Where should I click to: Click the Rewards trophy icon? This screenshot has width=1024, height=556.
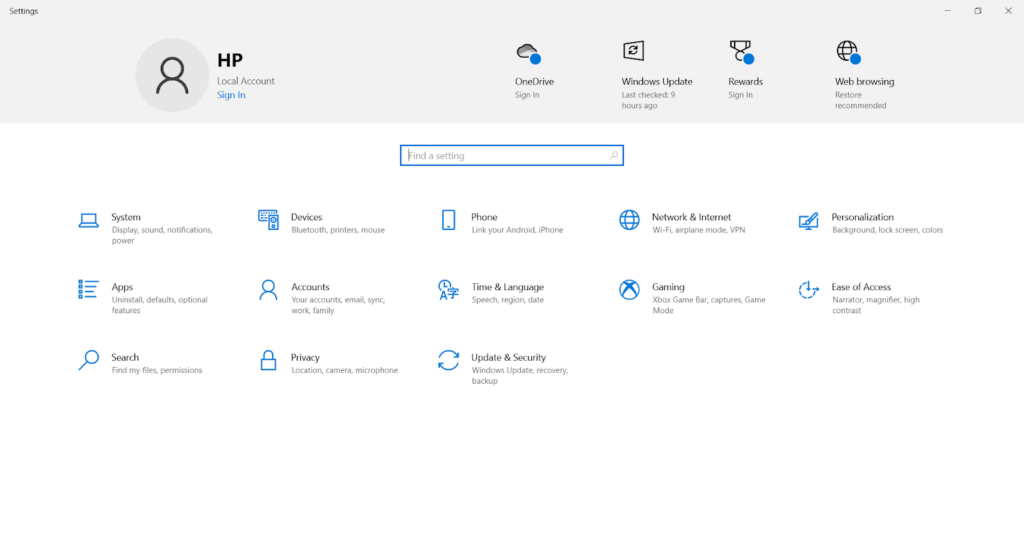click(x=742, y=52)
